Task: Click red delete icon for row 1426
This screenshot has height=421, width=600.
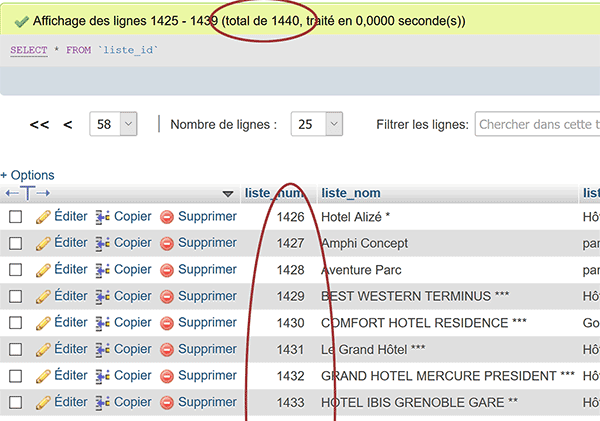Action: tap(167, 217)
